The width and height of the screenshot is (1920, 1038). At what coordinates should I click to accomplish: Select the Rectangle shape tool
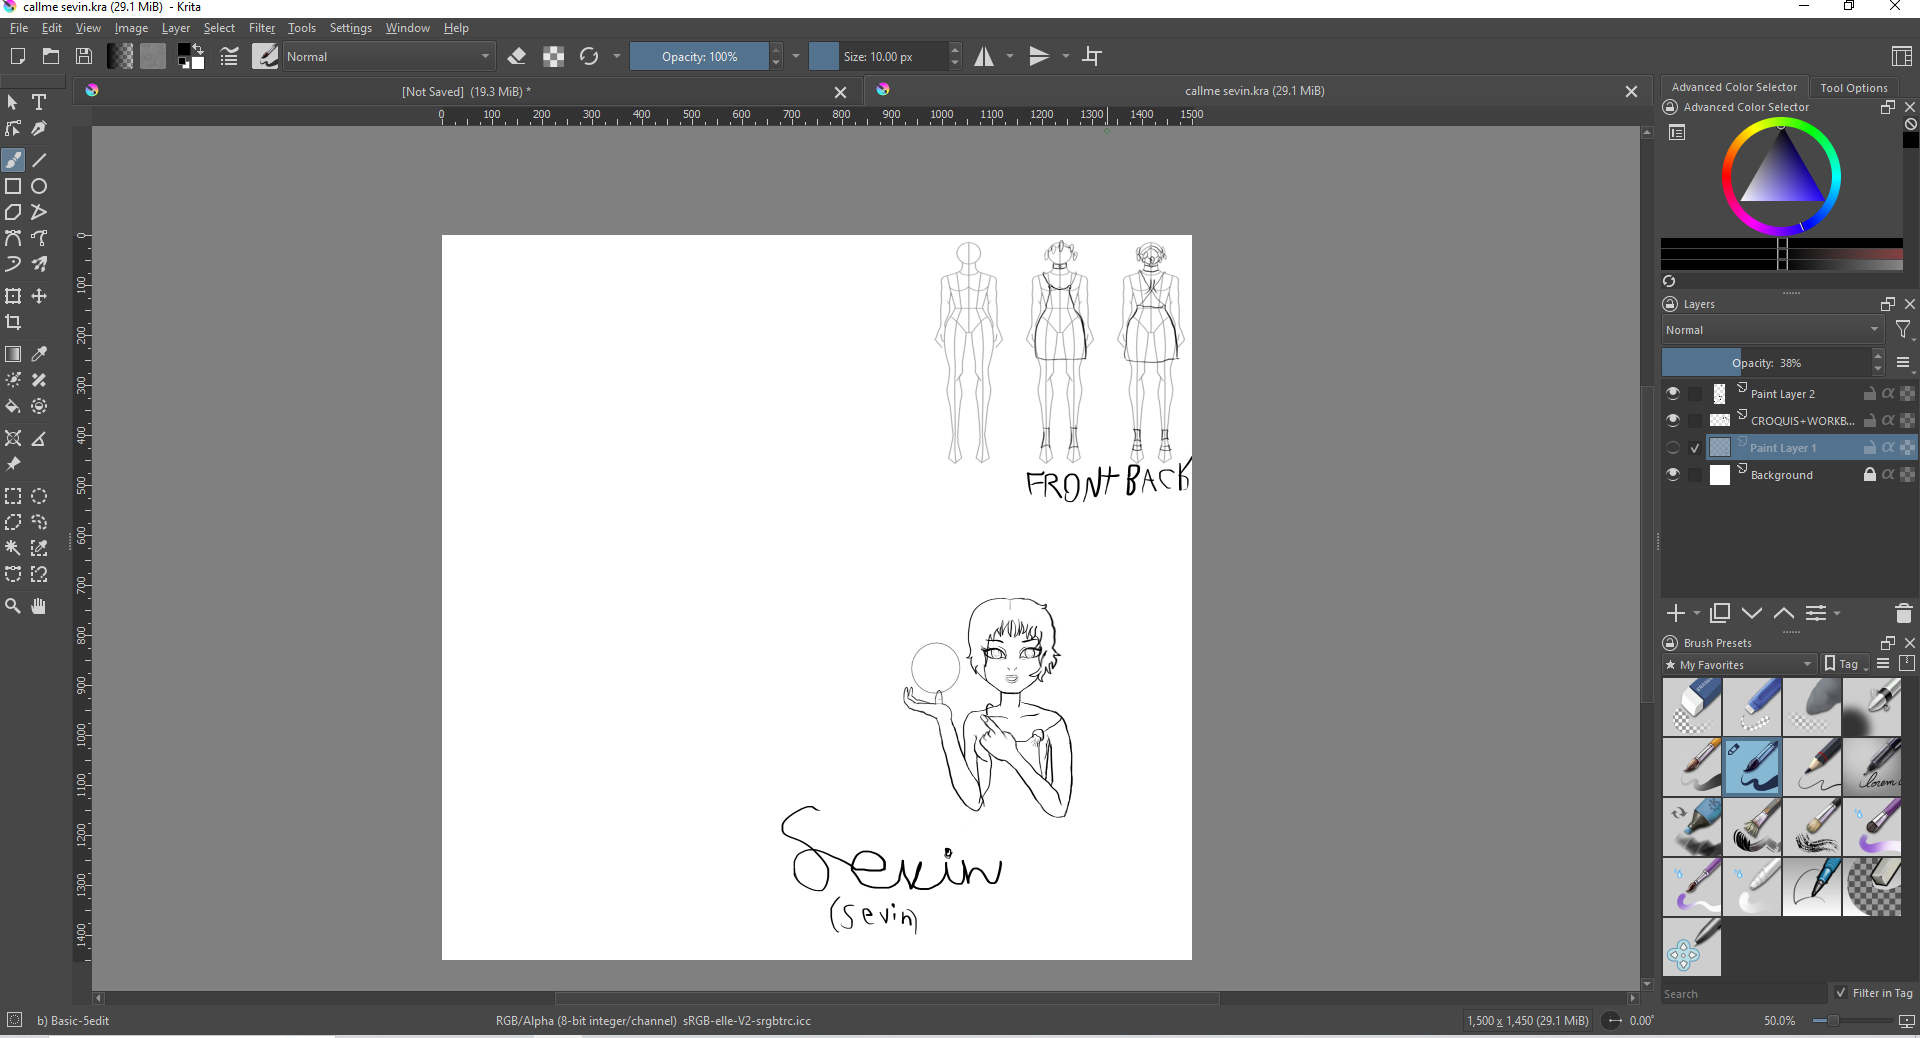[13, 186]
